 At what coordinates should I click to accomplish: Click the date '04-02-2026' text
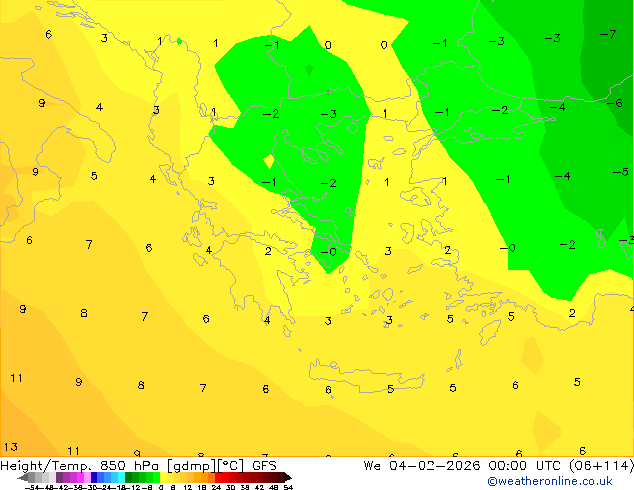click(435, 466)
